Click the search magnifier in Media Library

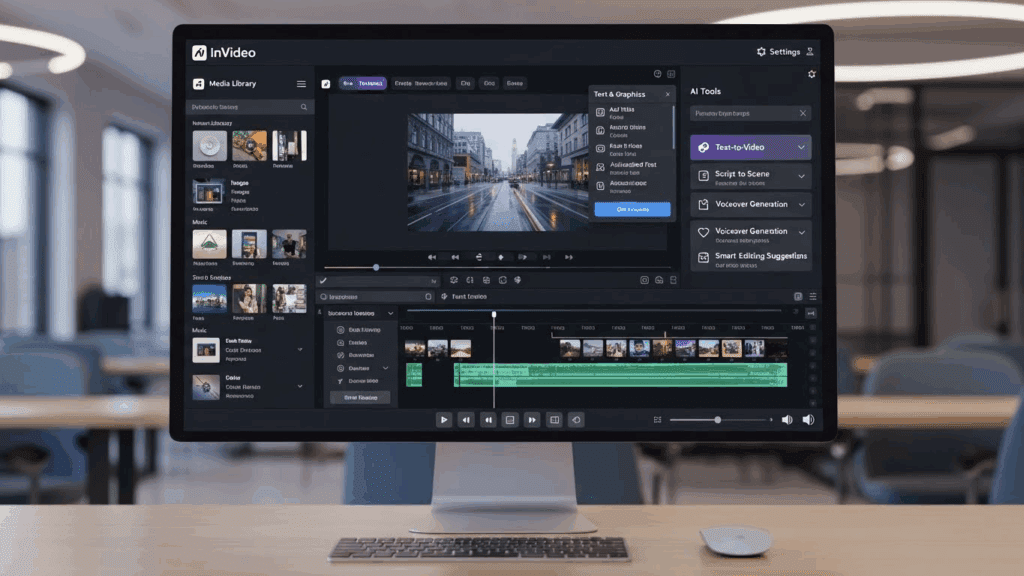(304, 107)
